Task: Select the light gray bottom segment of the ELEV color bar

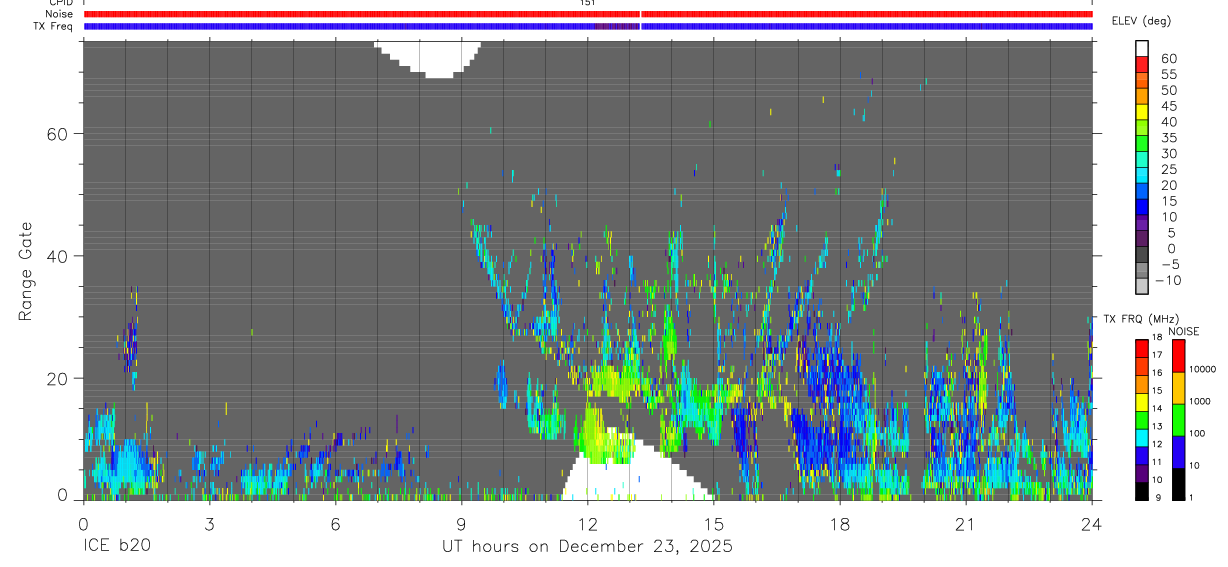Action: click(1142, 285)
